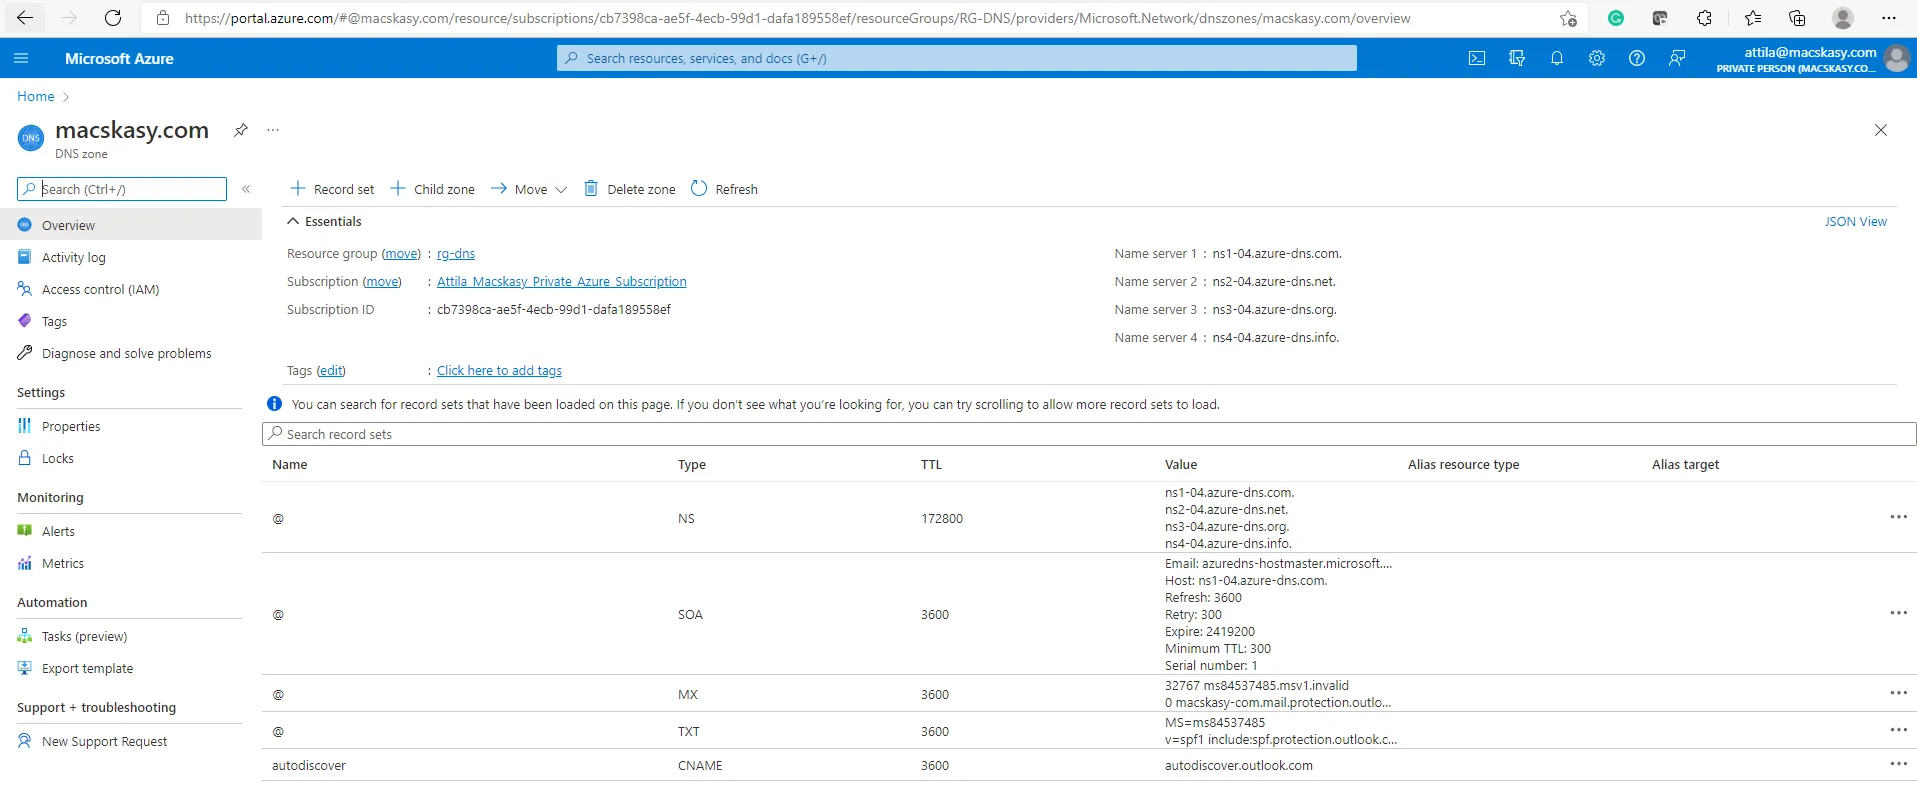Click Delete zone
The height and width of the screenshot is (799, 1917).
pyautogui.click(x=629, y=189)
